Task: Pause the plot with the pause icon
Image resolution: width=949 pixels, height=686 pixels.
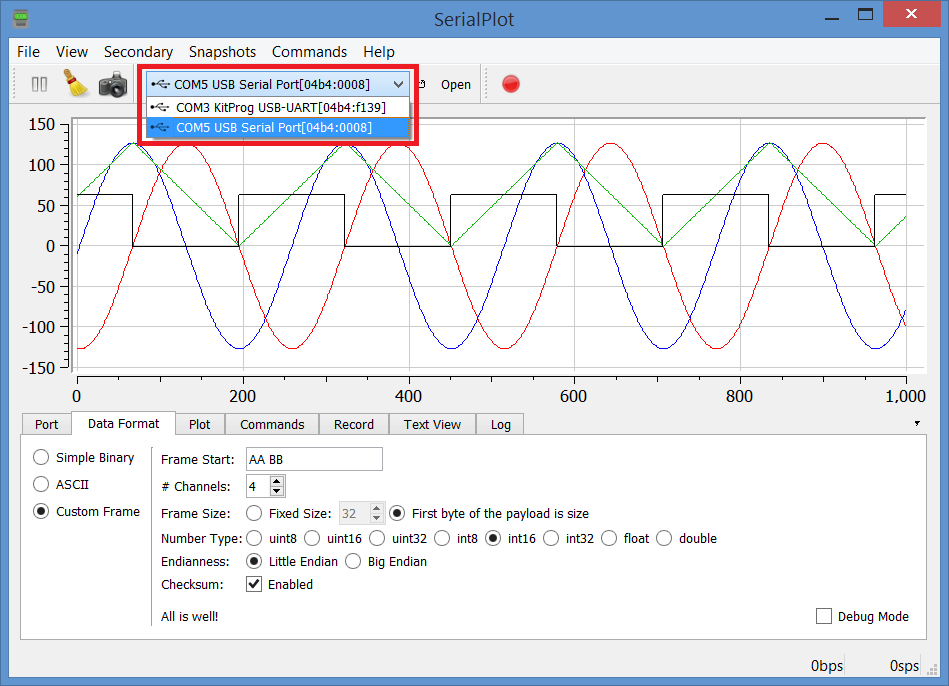Action: 38,84
